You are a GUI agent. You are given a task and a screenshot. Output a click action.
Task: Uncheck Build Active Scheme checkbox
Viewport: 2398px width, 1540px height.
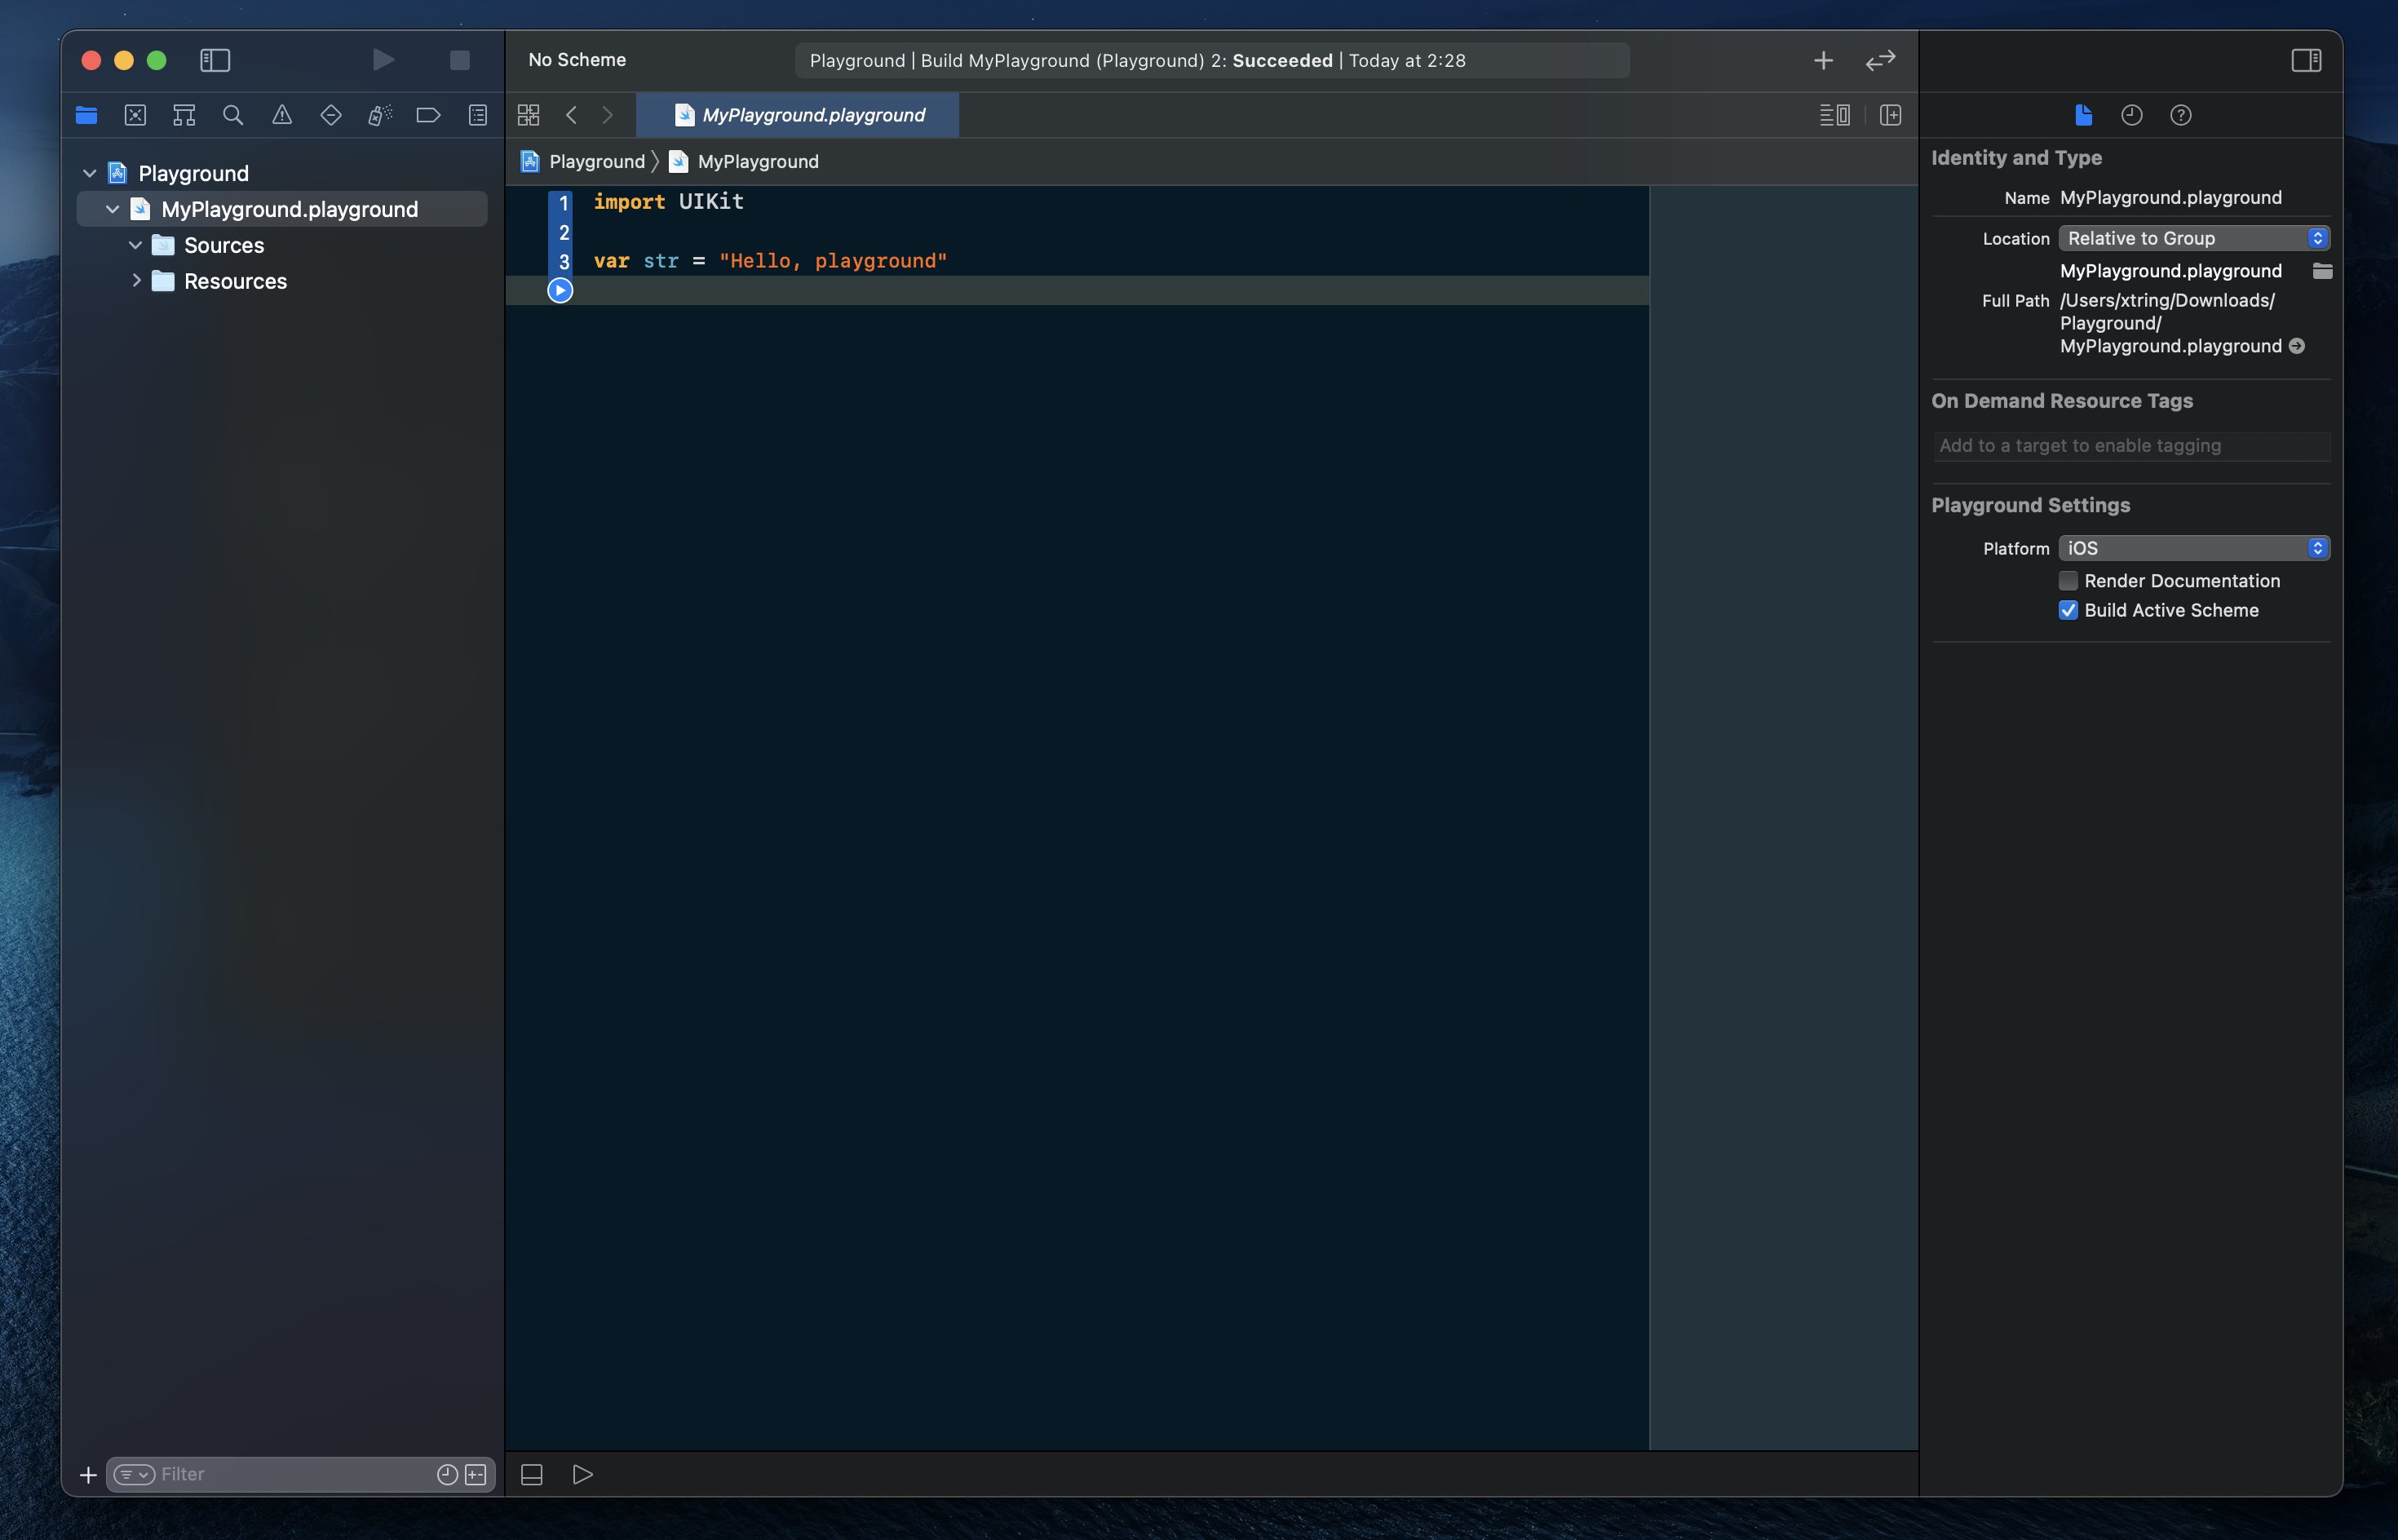click(x=2068, y=610)
